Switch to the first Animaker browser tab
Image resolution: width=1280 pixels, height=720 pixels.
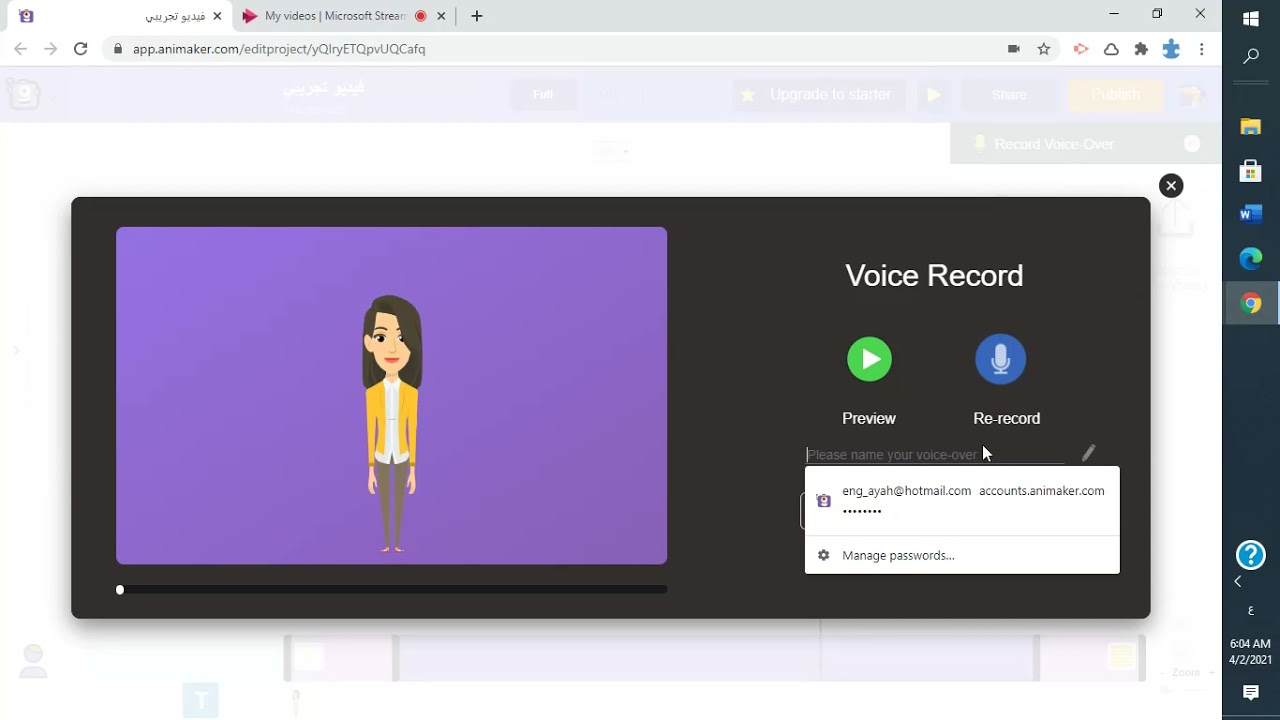click(x=120, y=16)
